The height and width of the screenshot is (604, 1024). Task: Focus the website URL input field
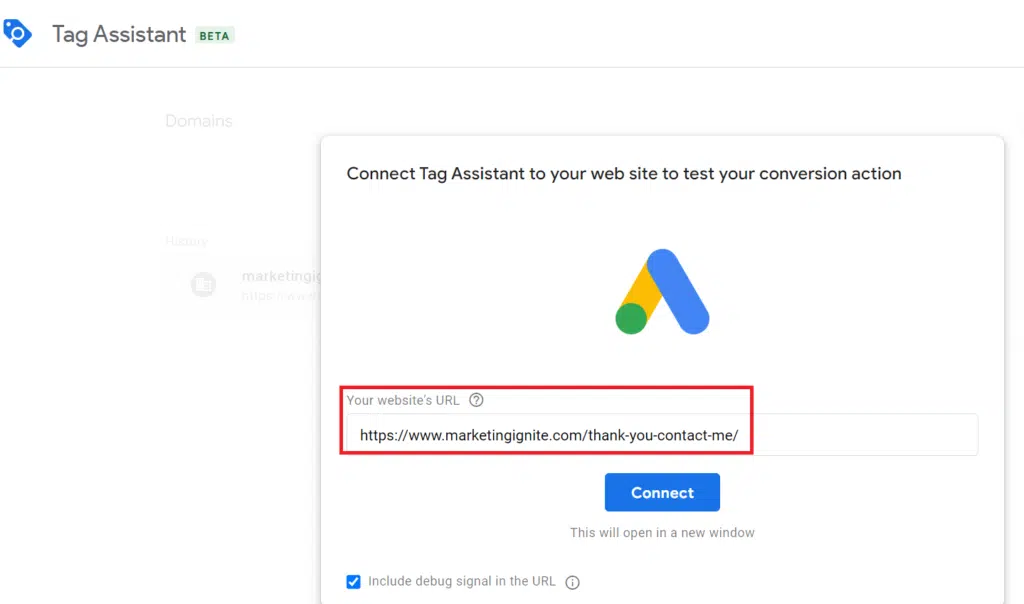(660, 435)
